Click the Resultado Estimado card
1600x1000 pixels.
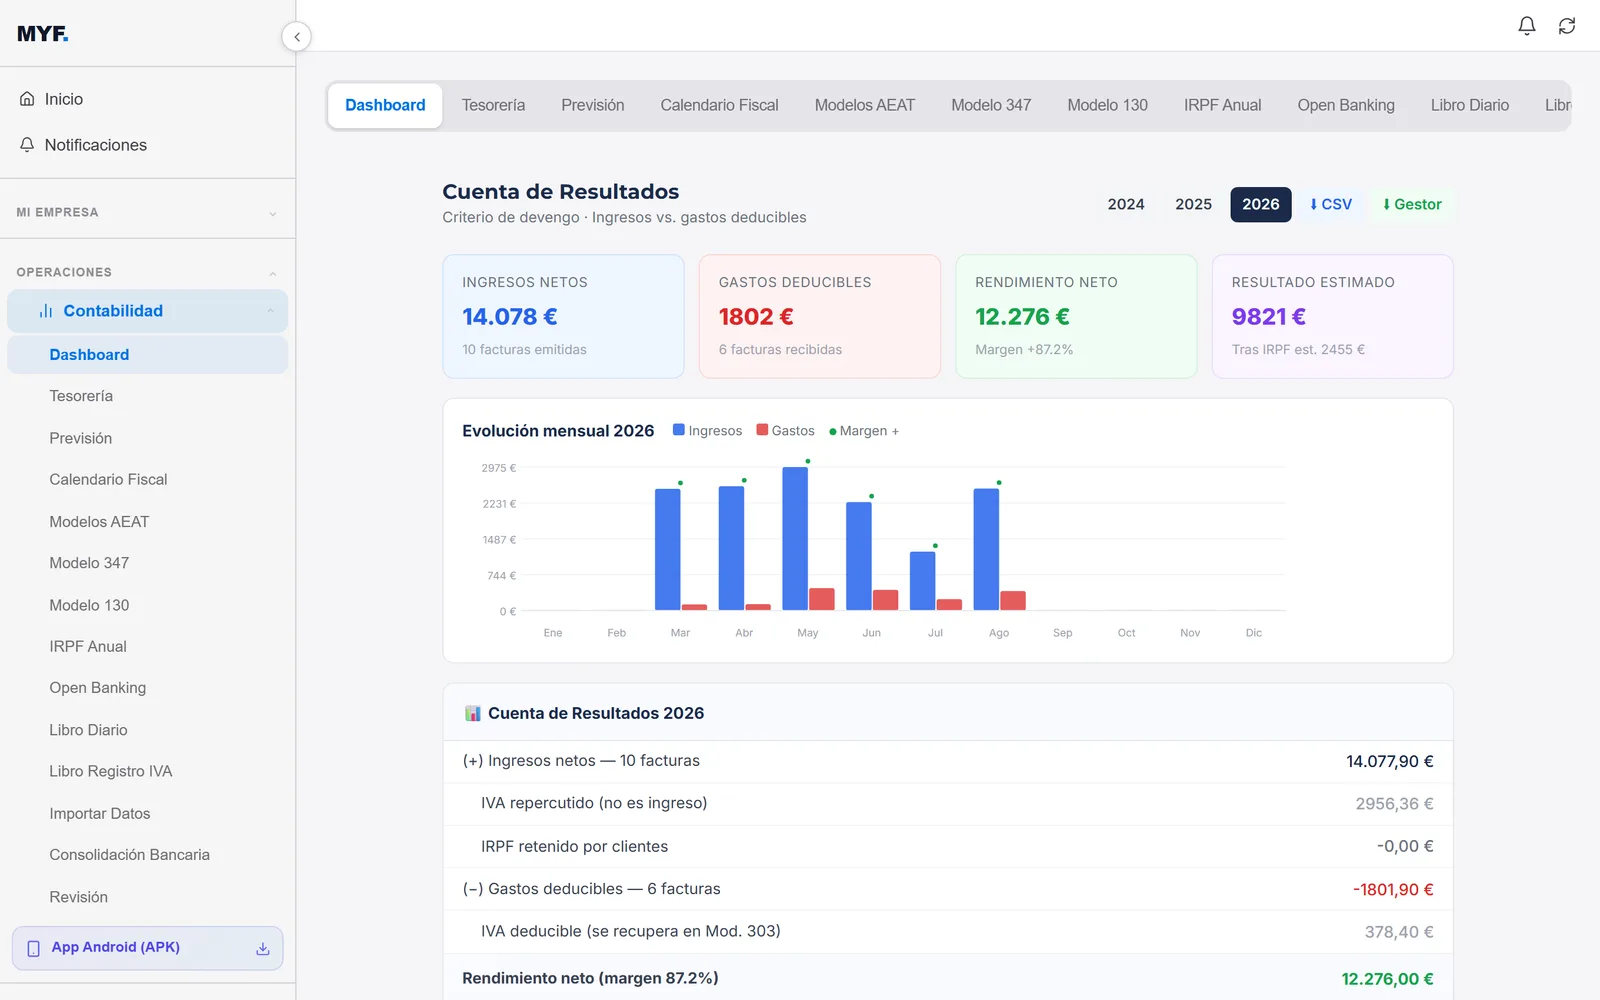[1332, 316]
